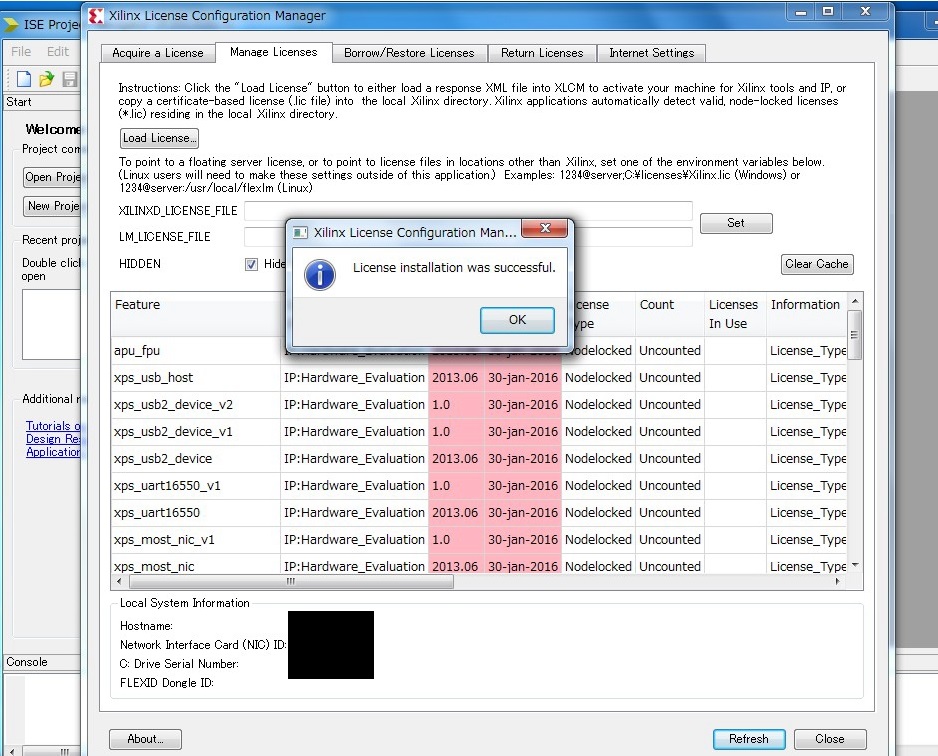The height and width of the screenshot is (756, 938).
Task: Click the Information column header
Action: [x=807, y=314]
